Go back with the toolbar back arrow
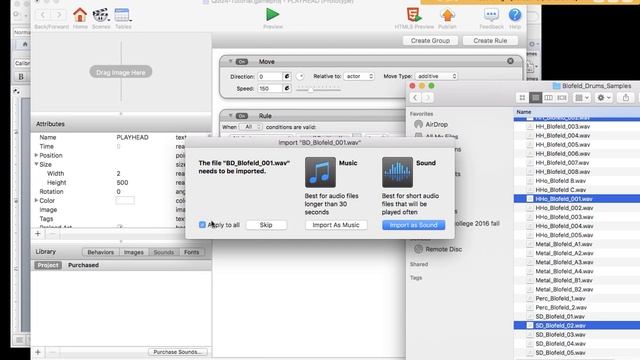Image resolution: width=640 pixels, height=360 pixels. [x=43, y=15]
